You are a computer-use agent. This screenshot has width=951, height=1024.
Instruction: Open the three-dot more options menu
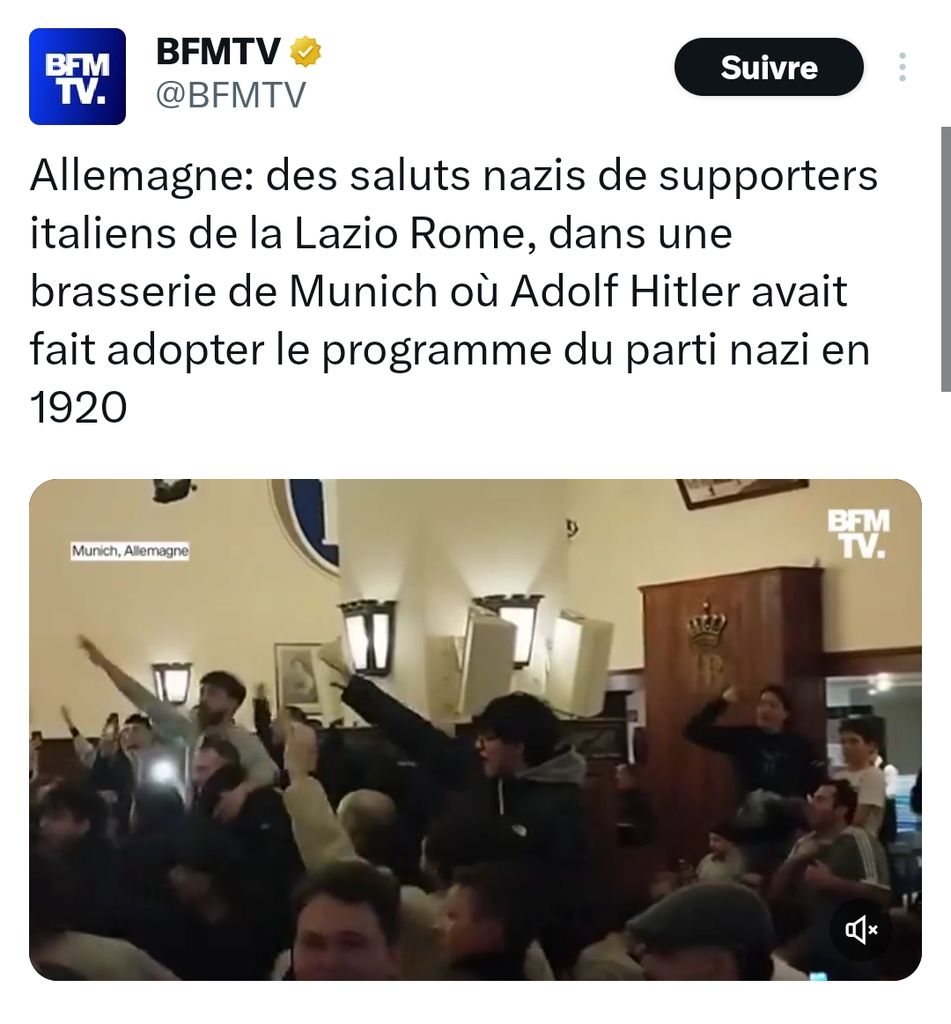tap(902, 67)
